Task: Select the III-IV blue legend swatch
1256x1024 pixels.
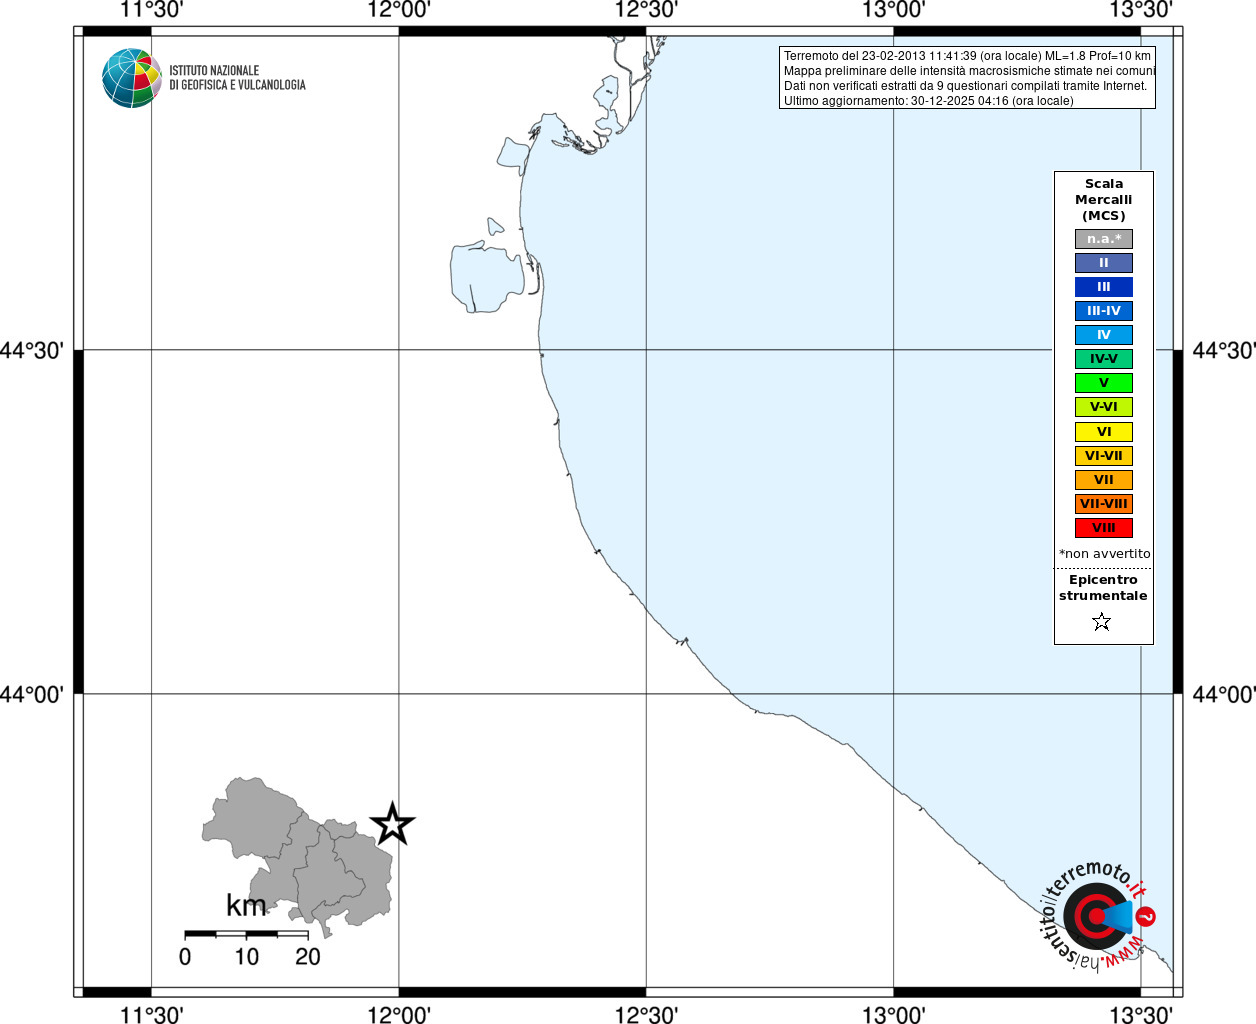Action: click(1104, 311)
